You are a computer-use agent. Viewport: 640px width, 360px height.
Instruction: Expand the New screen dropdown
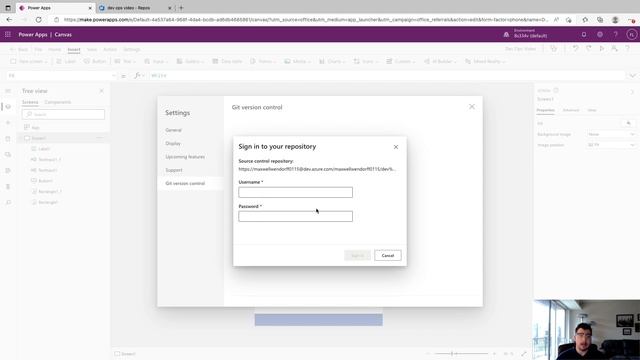[x=29, y=61]
